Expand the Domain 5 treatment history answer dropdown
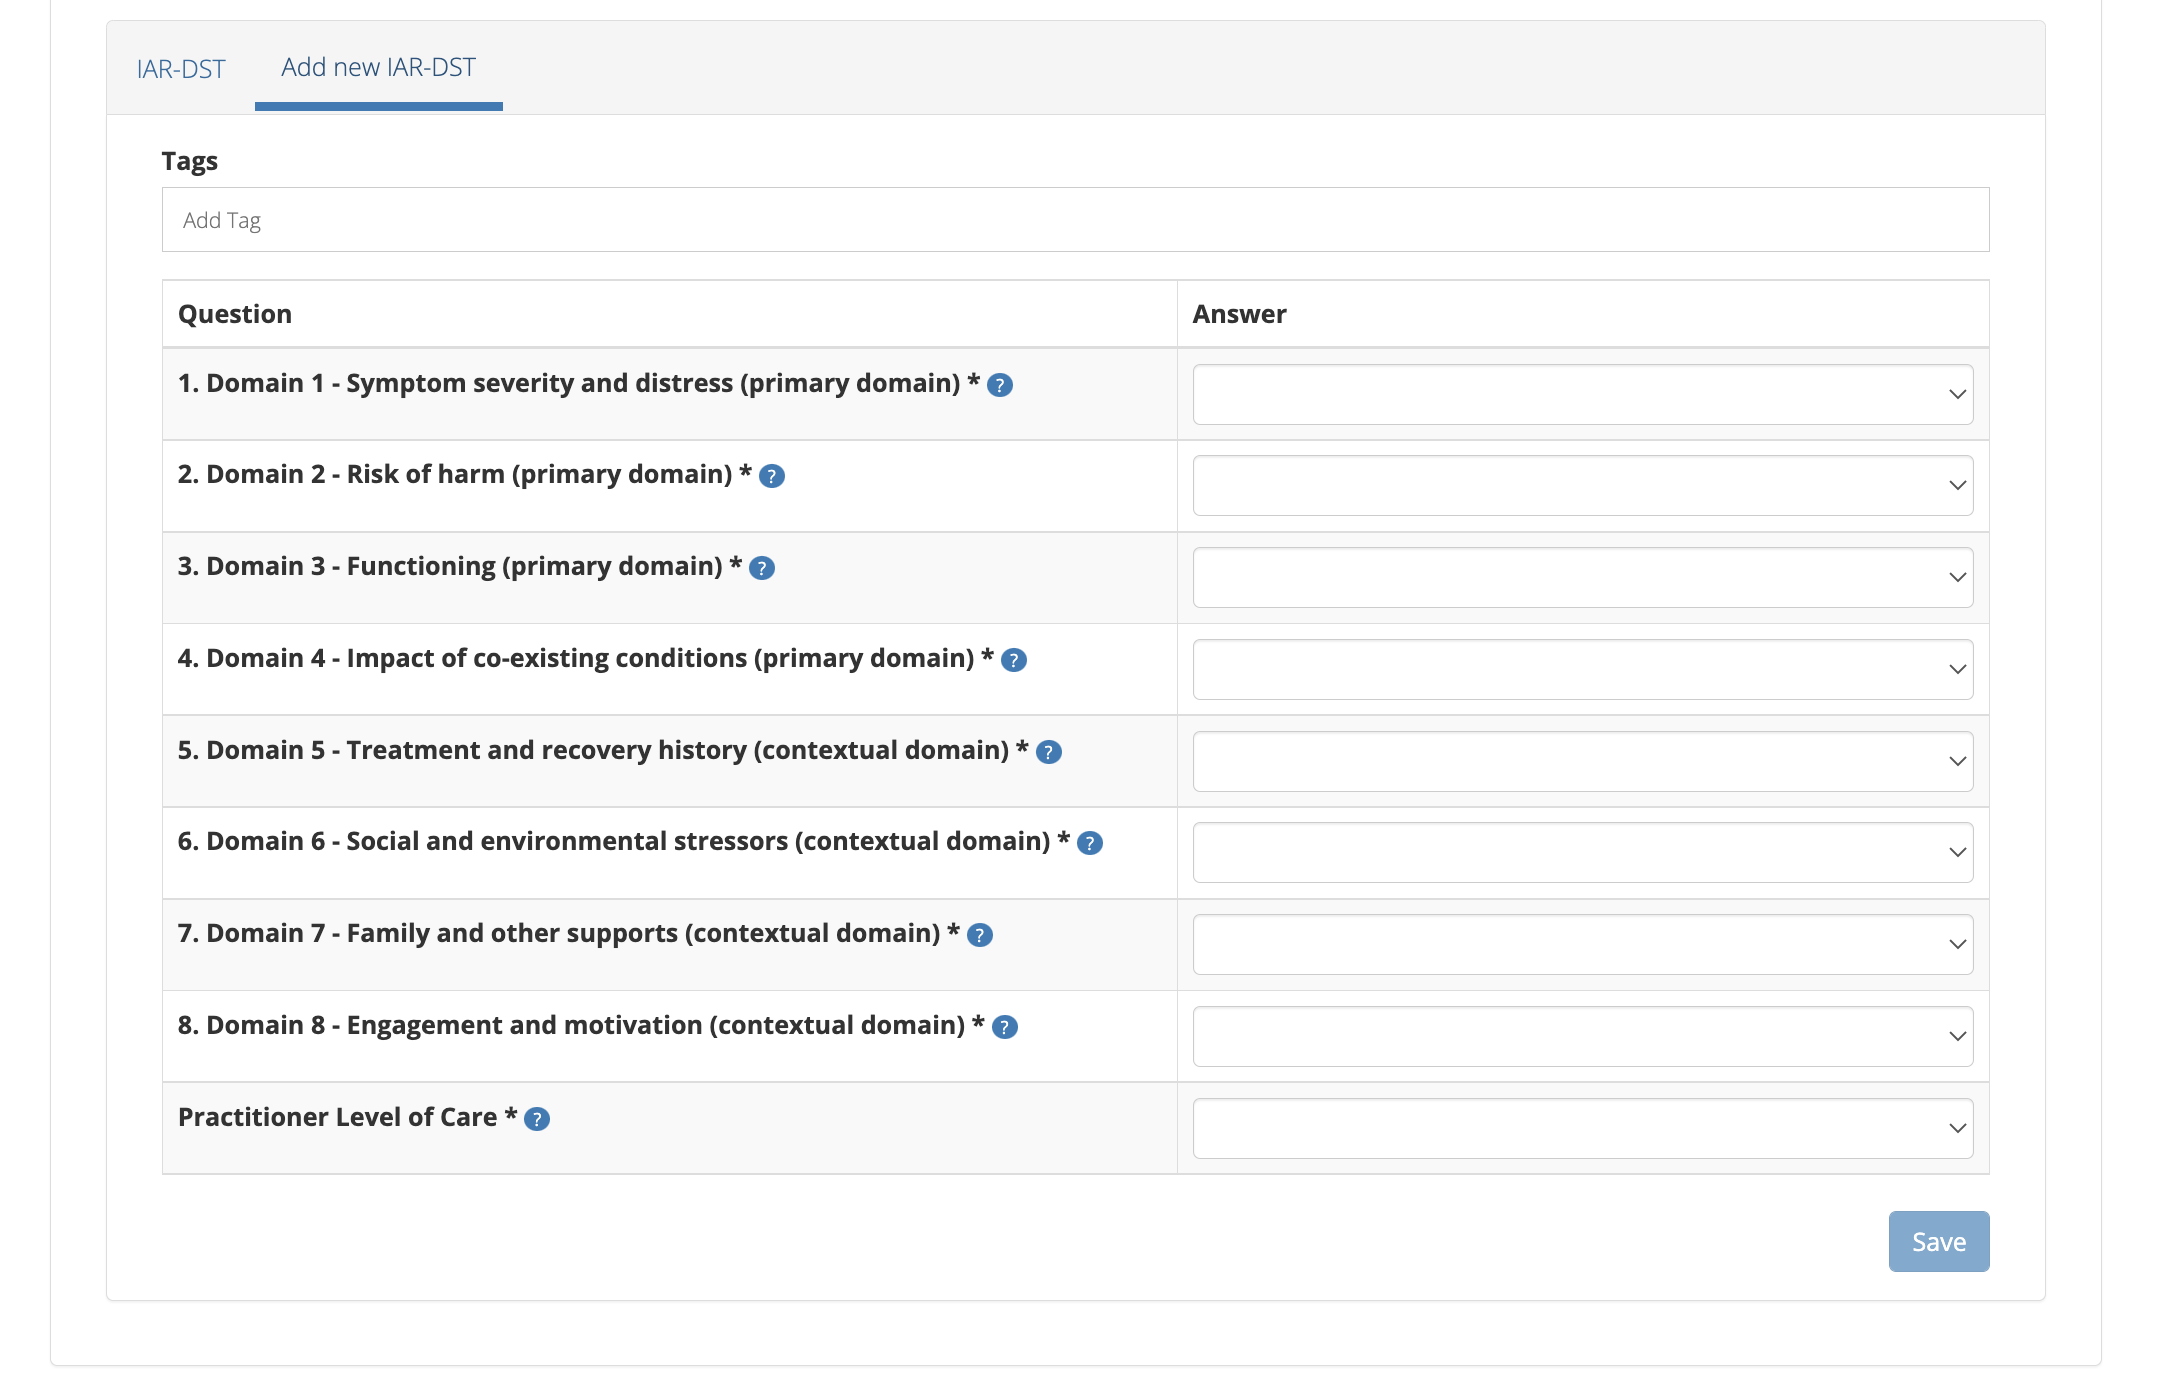This screenshot has width=2162, height=1392. (x=1583, y=761)
